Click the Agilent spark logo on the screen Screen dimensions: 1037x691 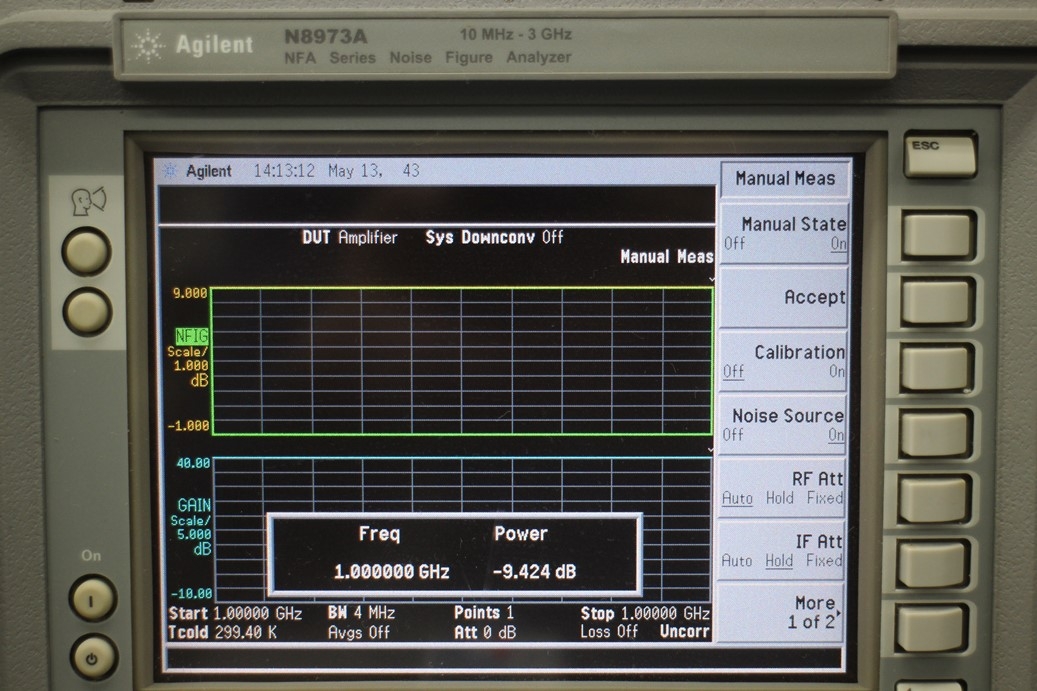pyautogui.click(x=170, y=171)
